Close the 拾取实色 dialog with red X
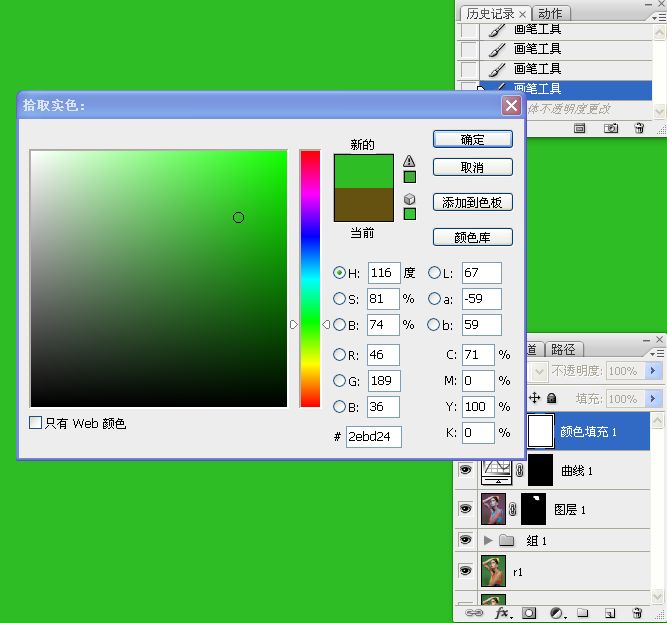 (511, 105)
